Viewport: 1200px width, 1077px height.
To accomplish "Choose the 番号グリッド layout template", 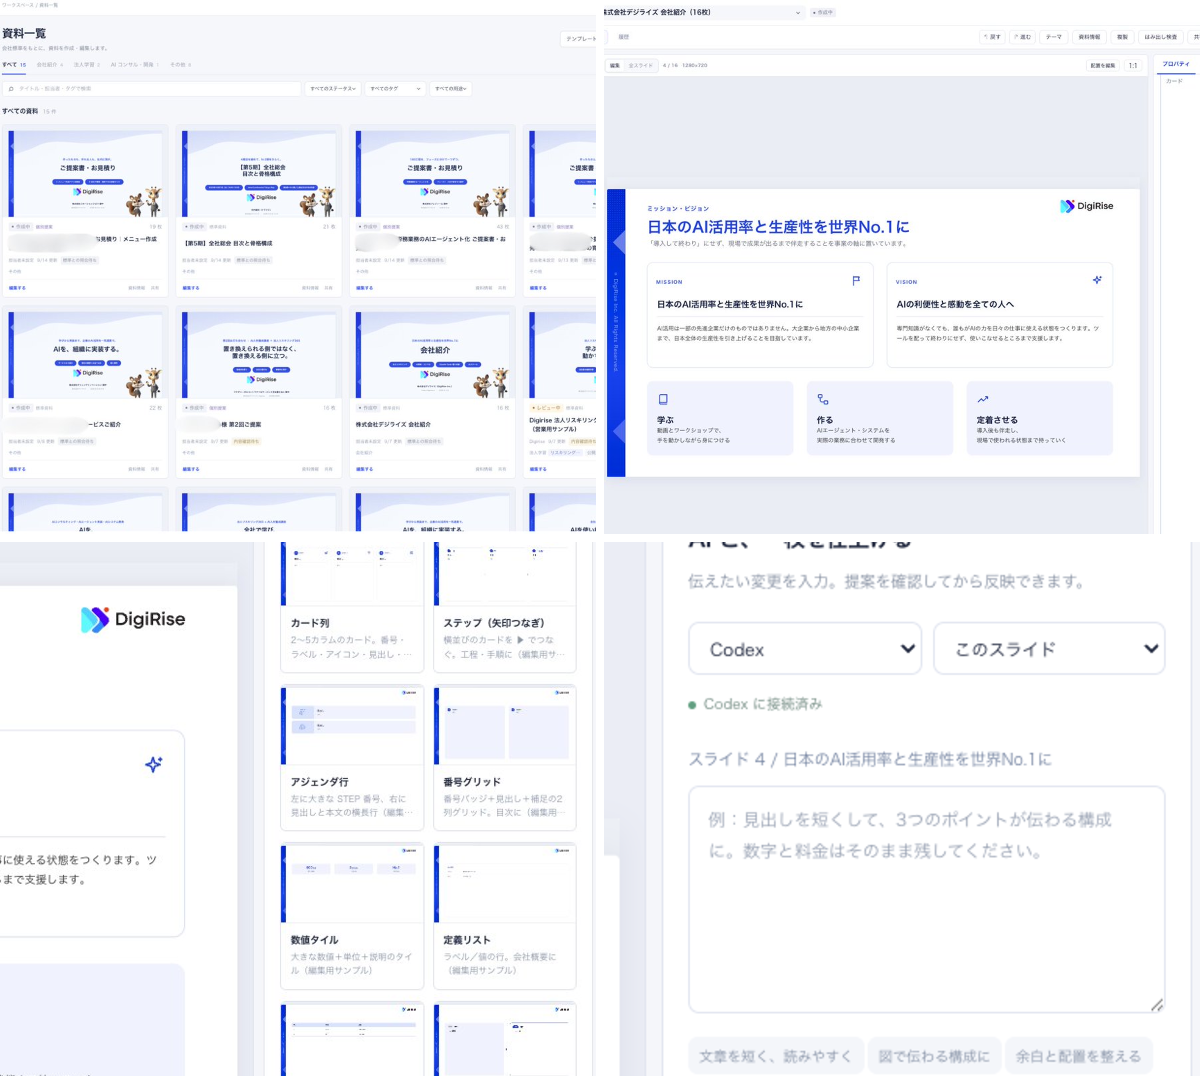I will click(x=505, y=757).
